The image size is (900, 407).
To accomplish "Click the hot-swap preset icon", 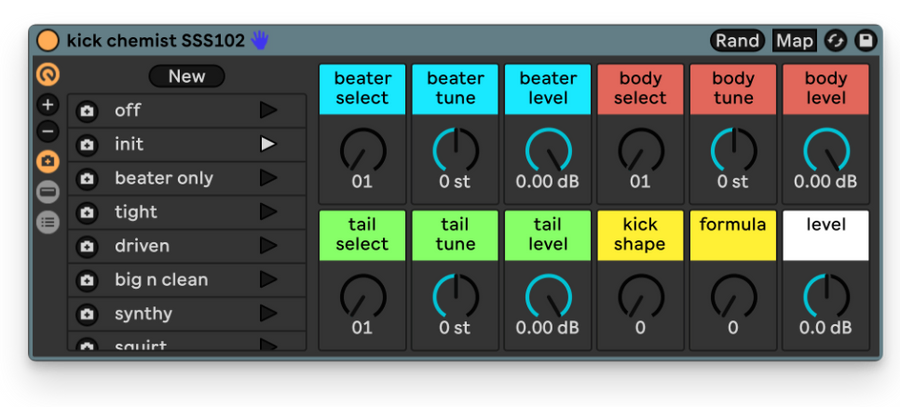I will pos(836,41).
